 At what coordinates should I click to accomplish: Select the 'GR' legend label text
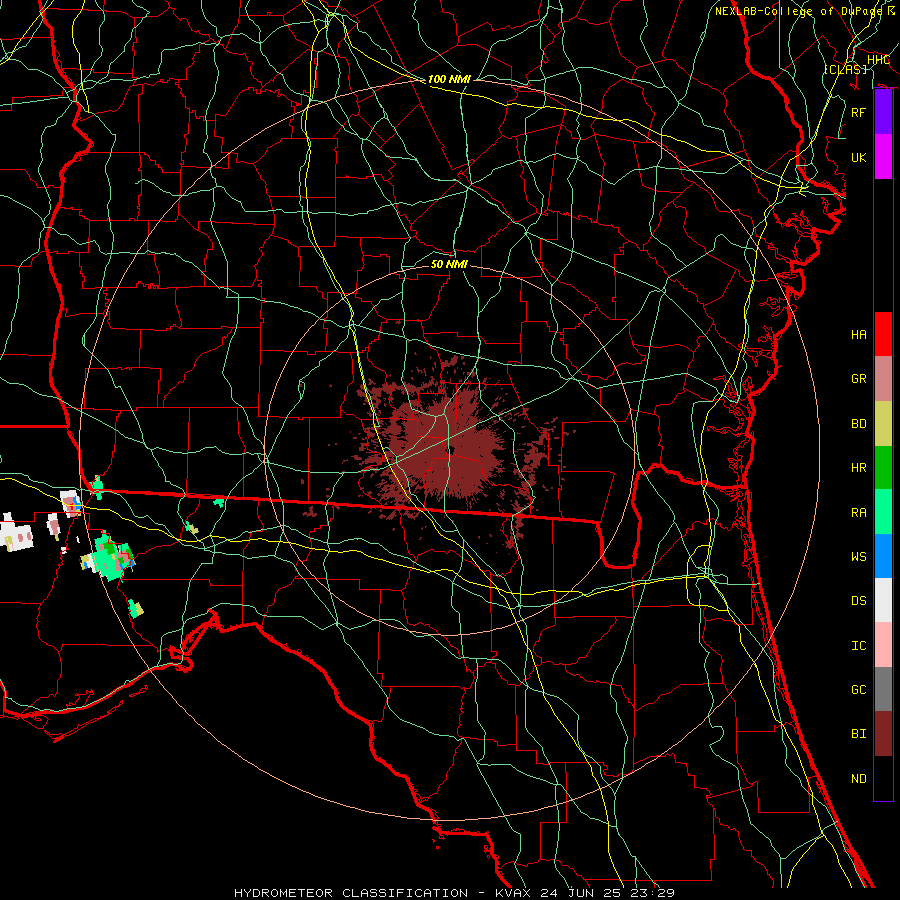pyautogui.click(x=859, y=378)
